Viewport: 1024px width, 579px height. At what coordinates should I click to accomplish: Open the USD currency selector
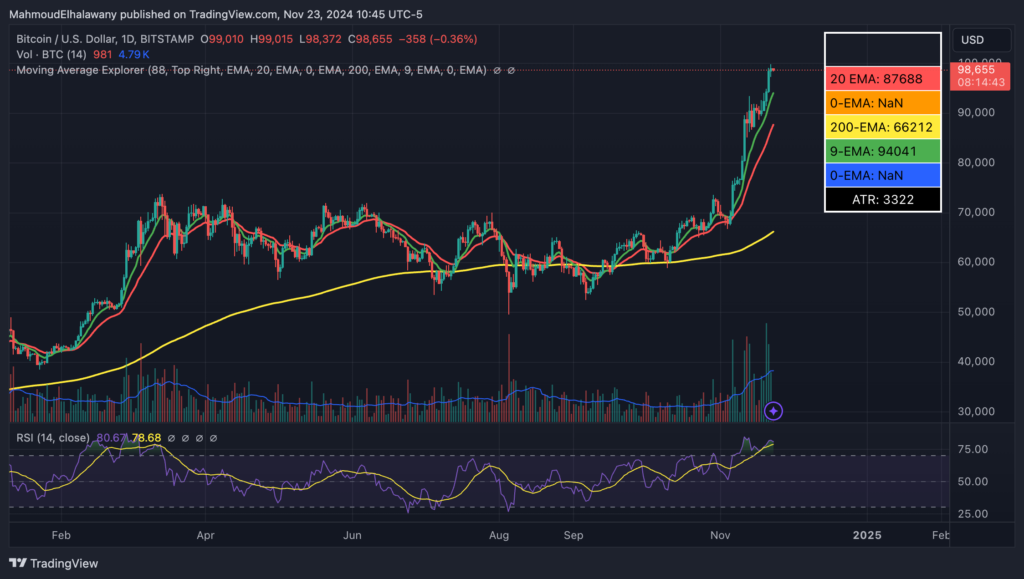(972, 40)
